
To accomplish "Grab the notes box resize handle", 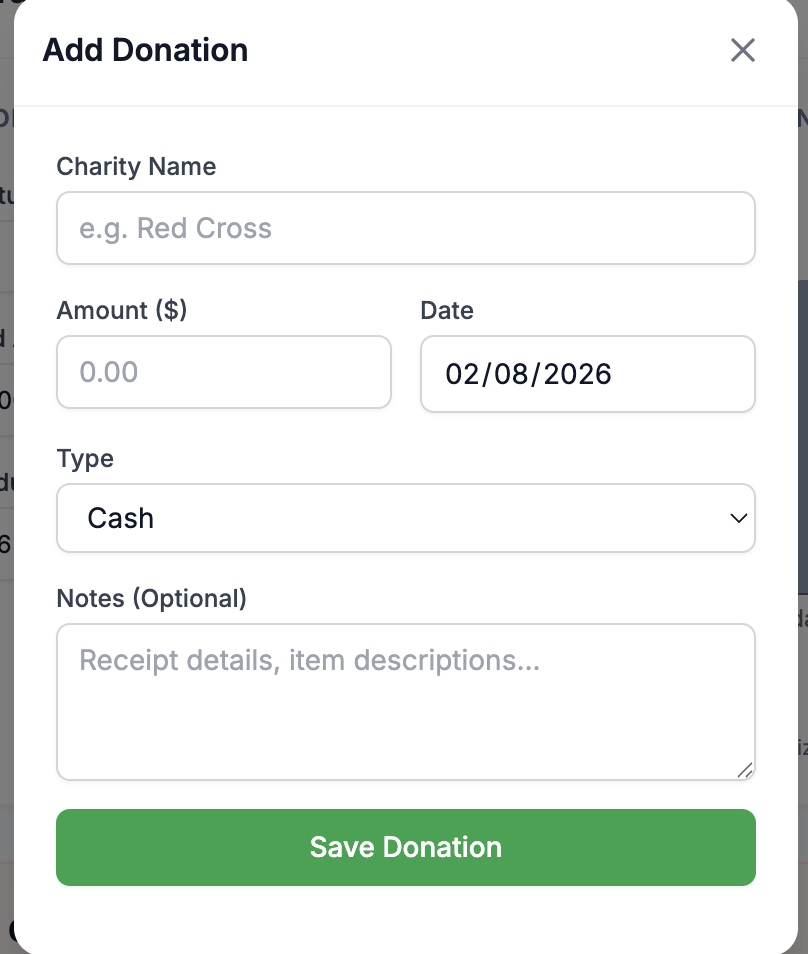I will click(x=745, y=770).
